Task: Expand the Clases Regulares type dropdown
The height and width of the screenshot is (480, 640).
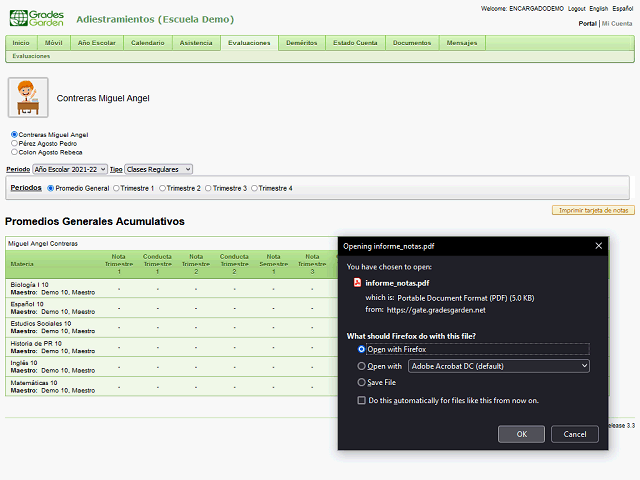Action: 158,170
